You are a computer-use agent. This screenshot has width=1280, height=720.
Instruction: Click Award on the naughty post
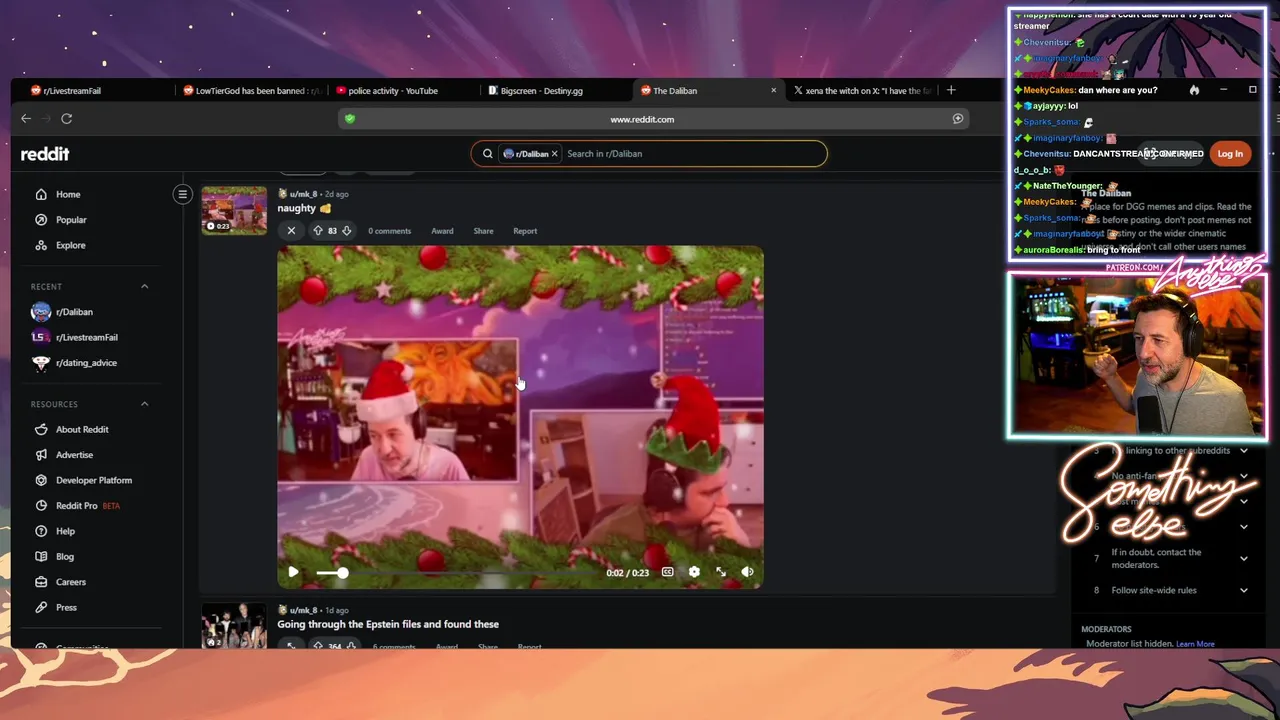point(442,231)
